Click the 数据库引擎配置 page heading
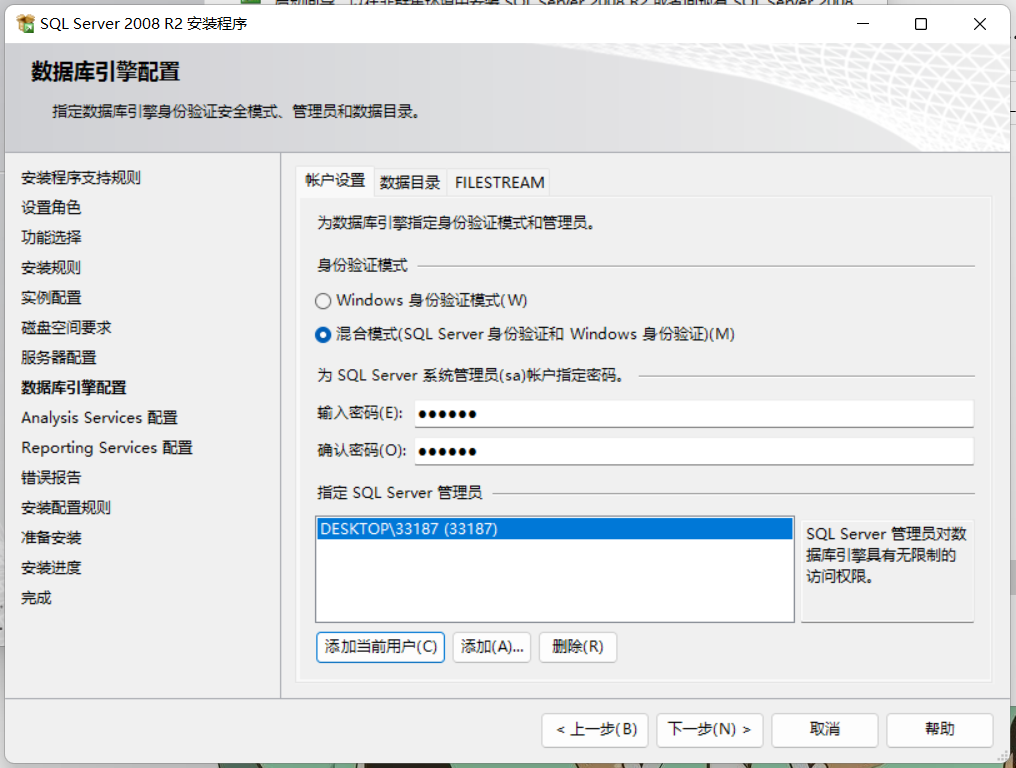 click(x=106, y=72)
